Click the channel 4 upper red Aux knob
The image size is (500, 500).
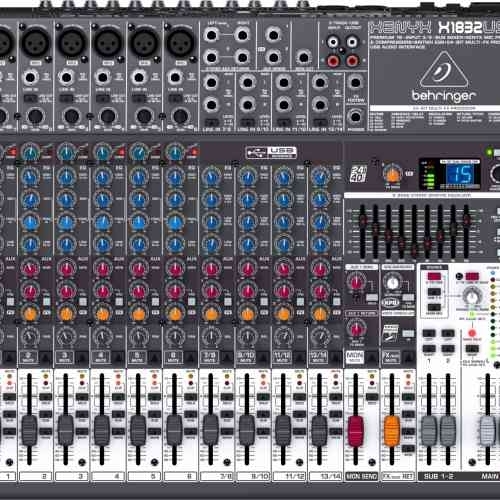pos(103,268)
